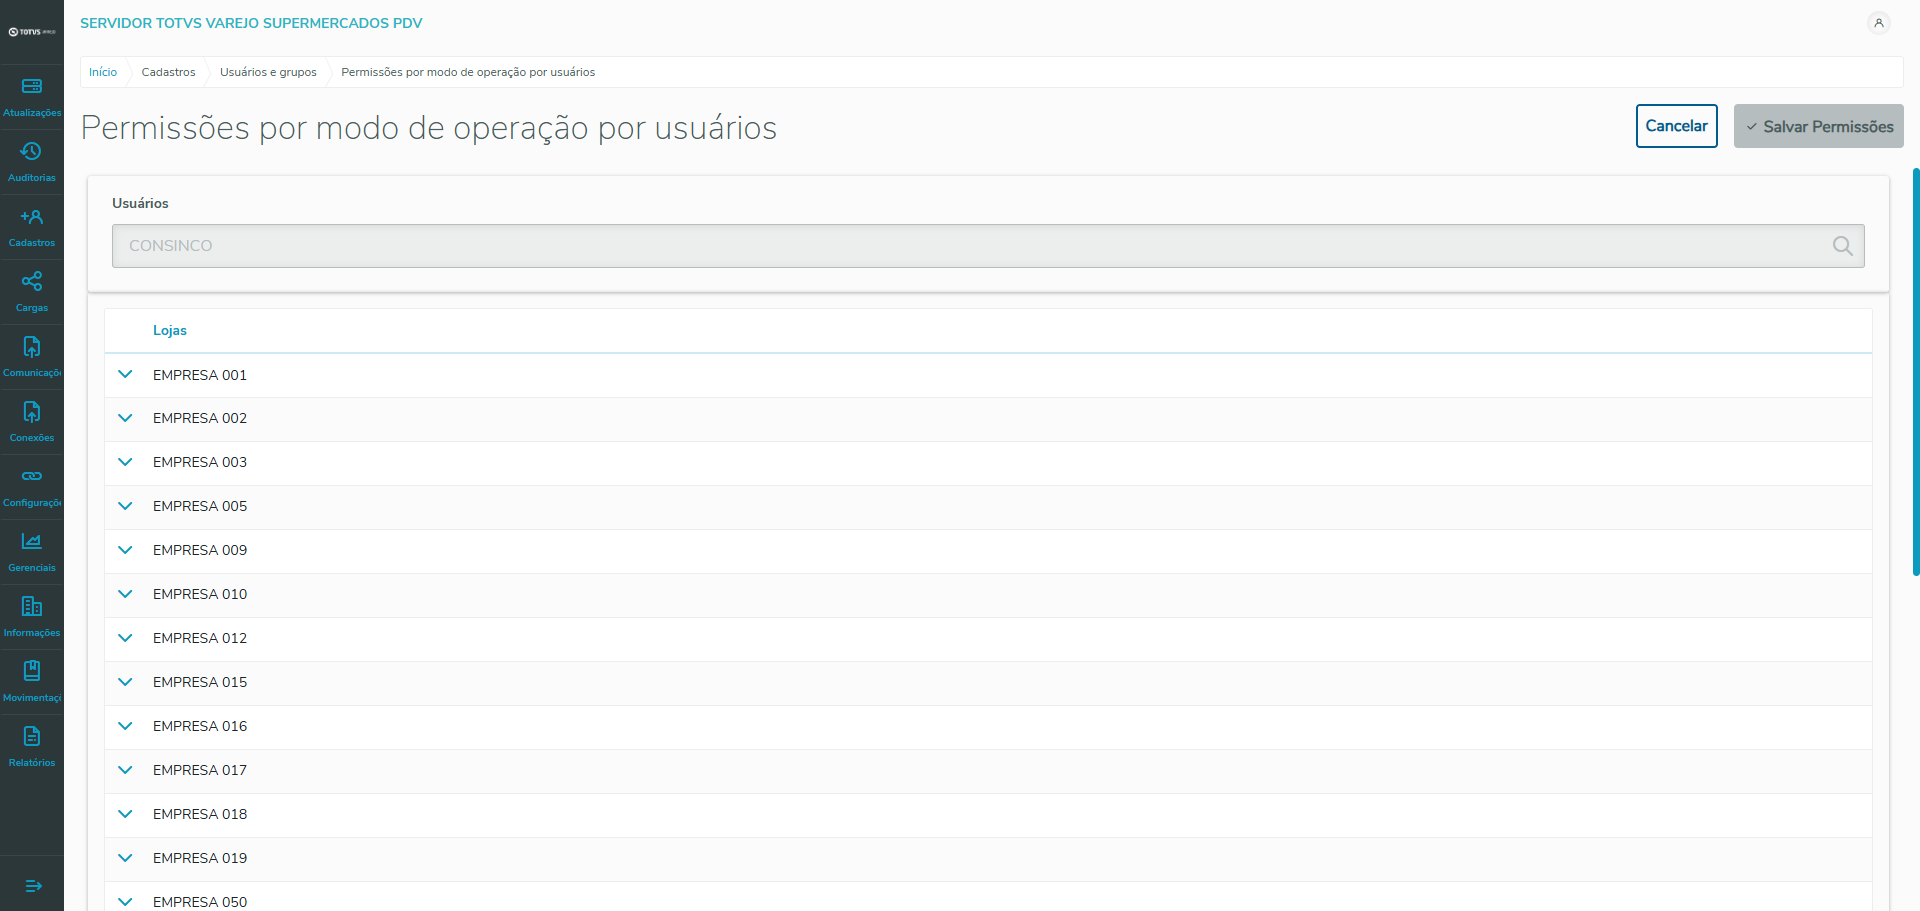
Task: Open the Conexões sidebar icon
Action: coord(32,412)
